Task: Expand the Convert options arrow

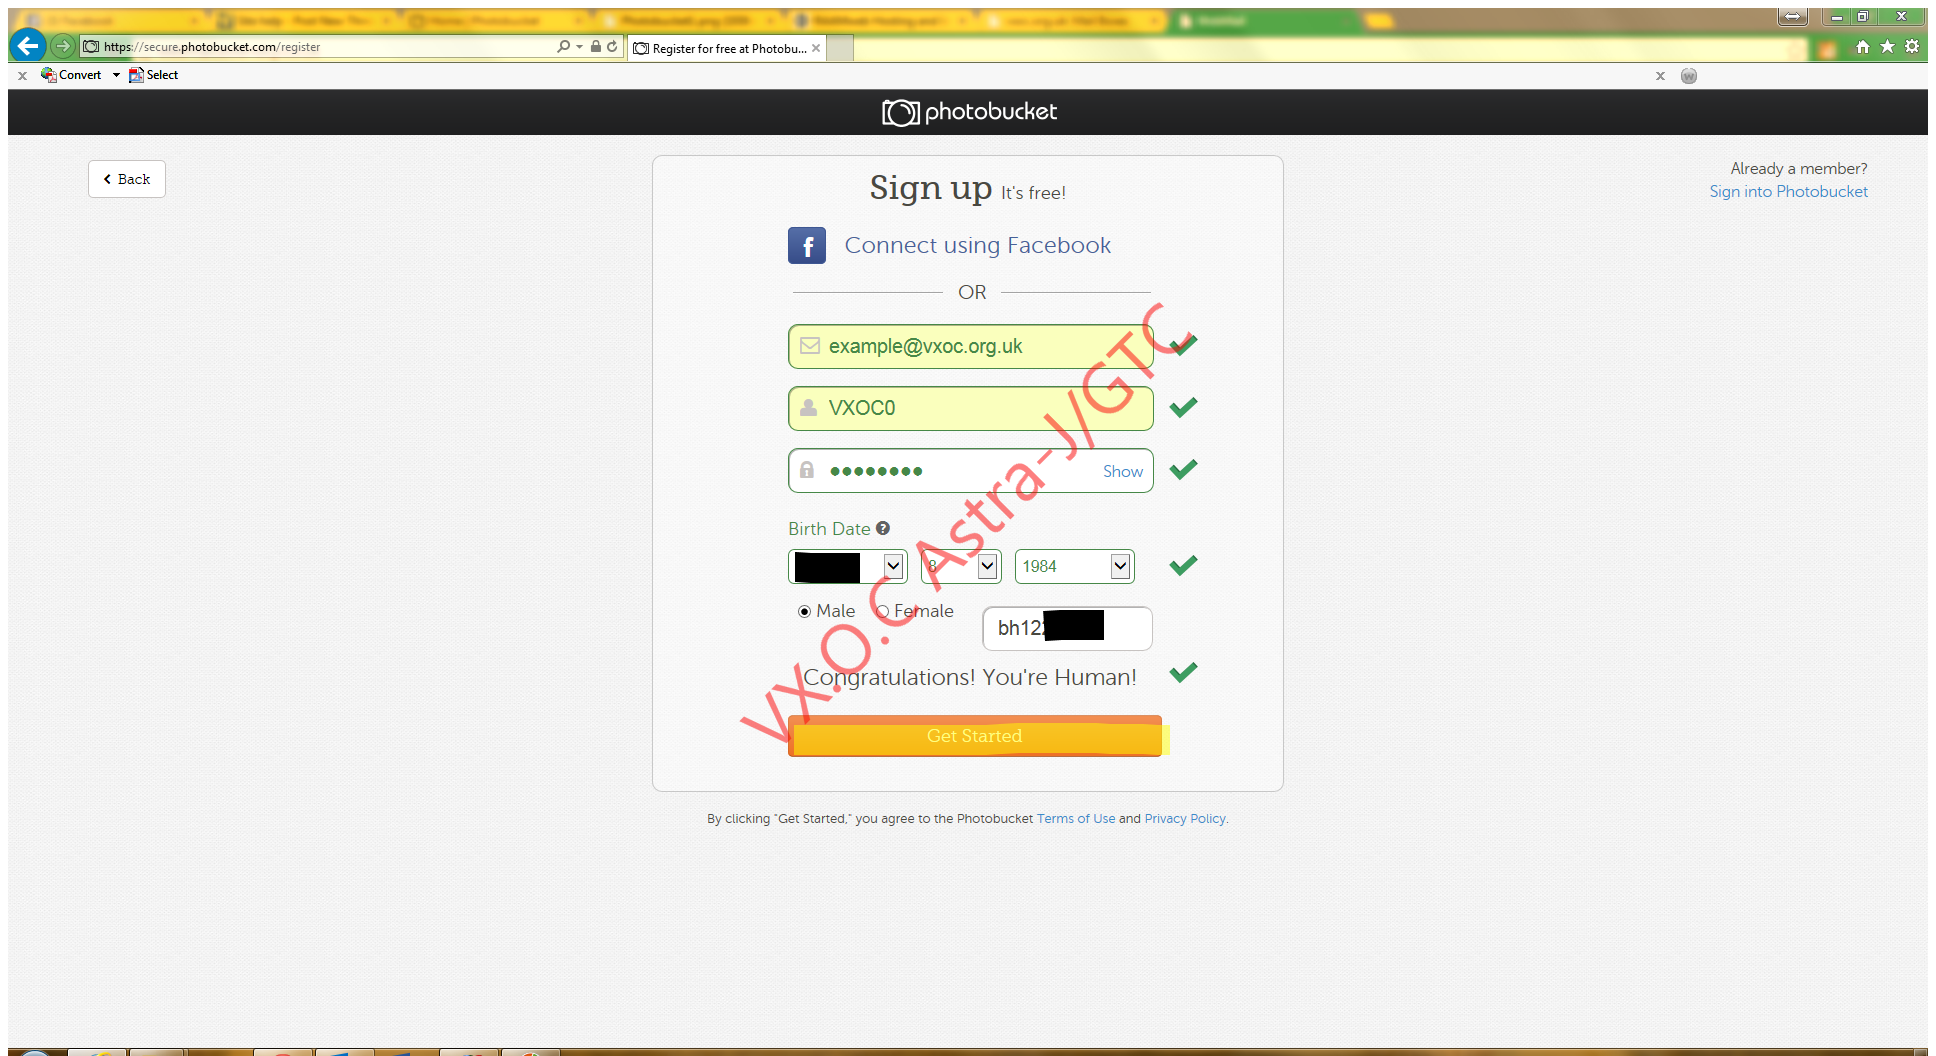Action: point(116,74)
